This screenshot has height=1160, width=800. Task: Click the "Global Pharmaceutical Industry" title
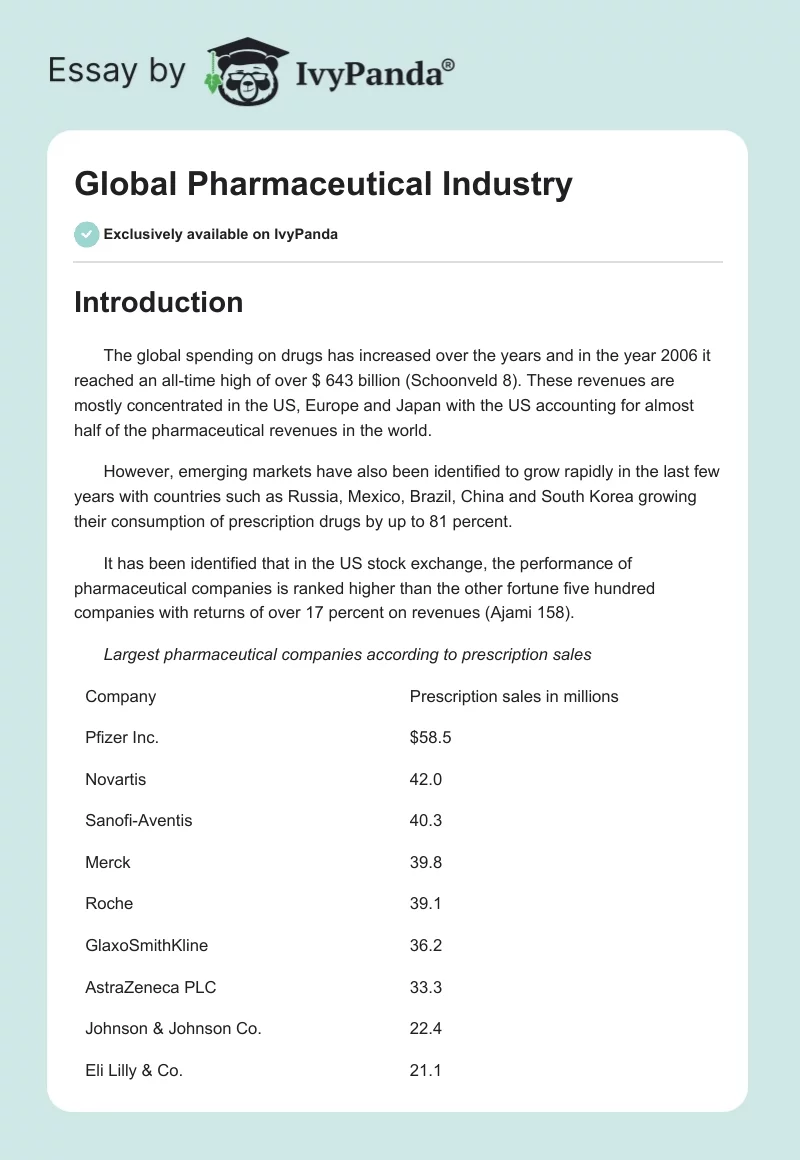323,184
